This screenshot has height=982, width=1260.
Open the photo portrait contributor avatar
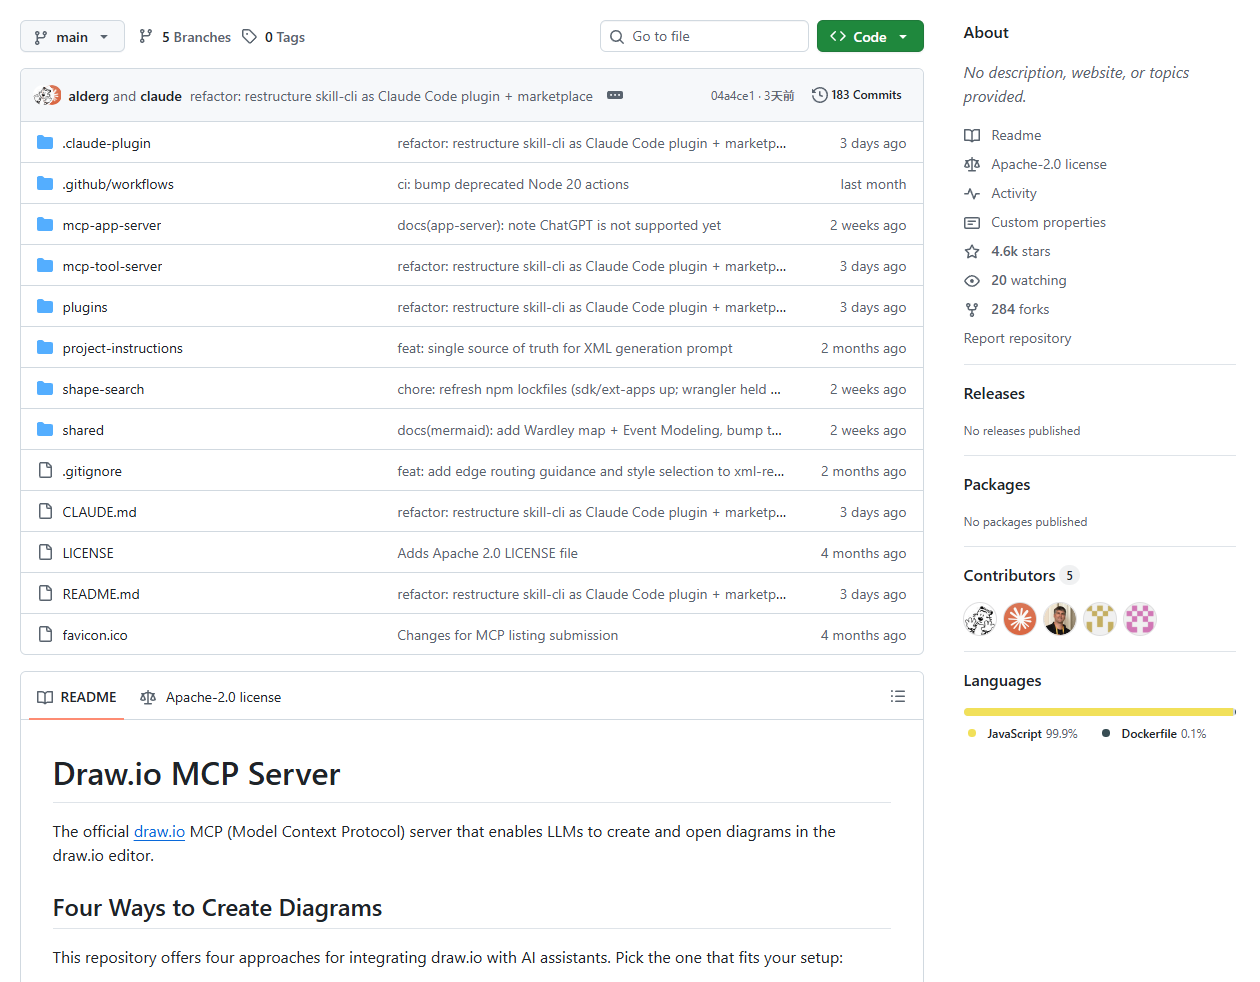[1060, 619]
